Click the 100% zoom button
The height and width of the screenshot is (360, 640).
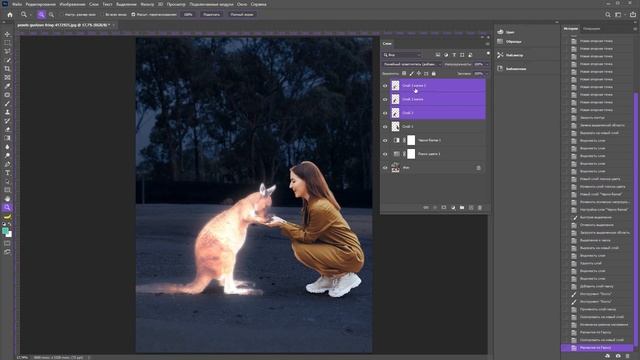[188, 14]
